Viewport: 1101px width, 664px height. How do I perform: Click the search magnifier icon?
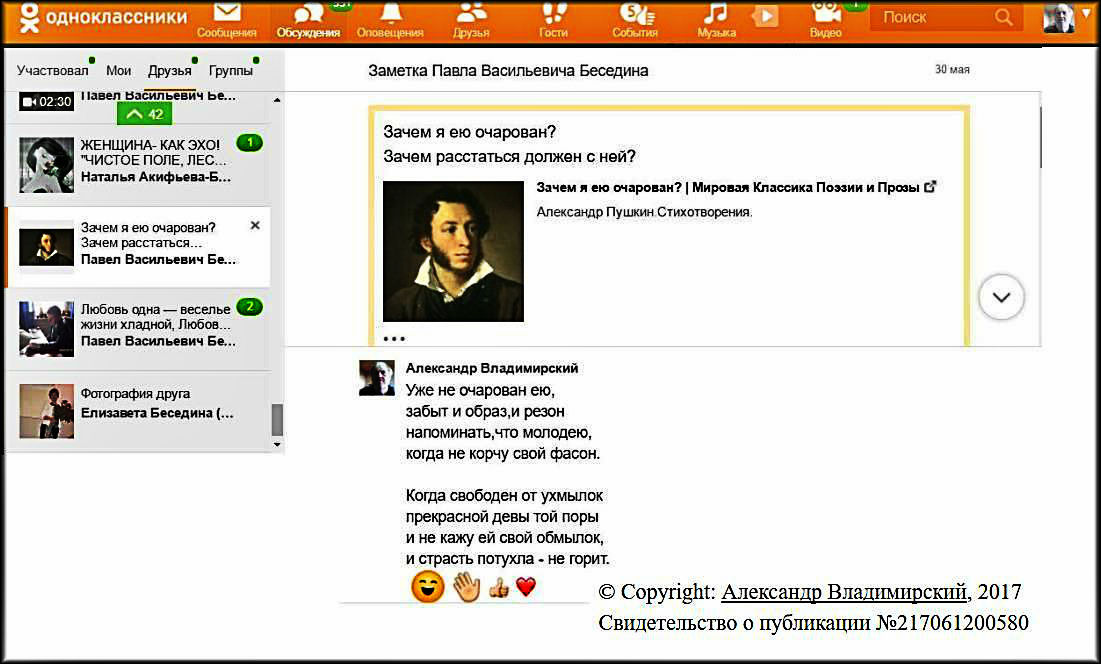pos(1005,17)
